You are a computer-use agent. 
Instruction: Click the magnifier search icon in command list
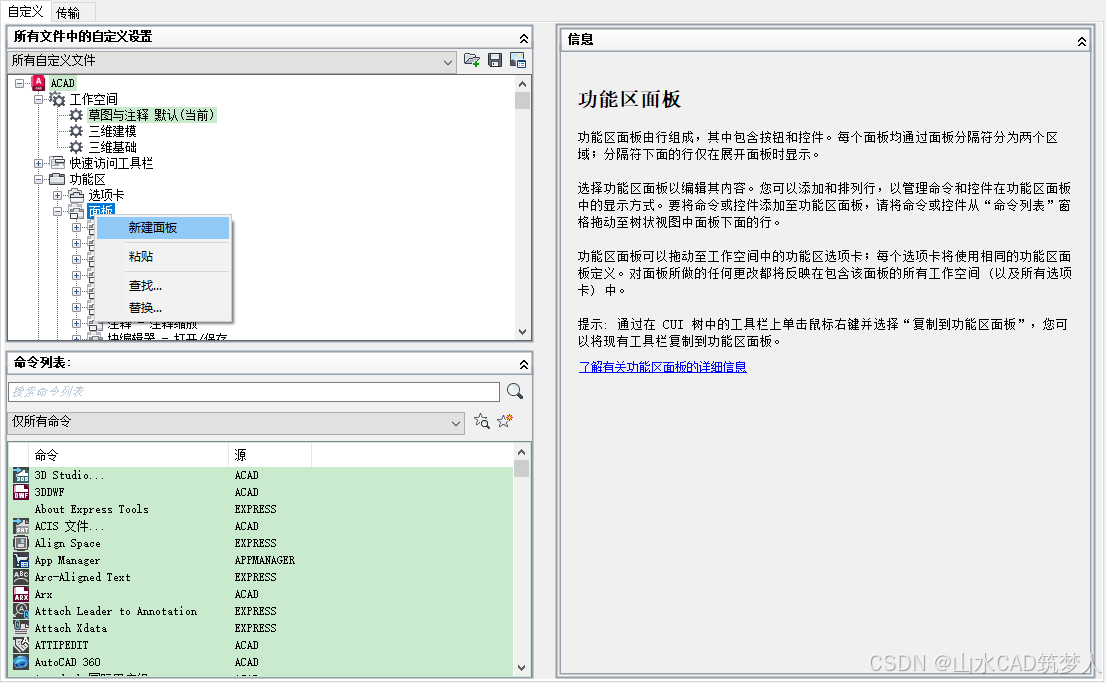click(515, 391)
